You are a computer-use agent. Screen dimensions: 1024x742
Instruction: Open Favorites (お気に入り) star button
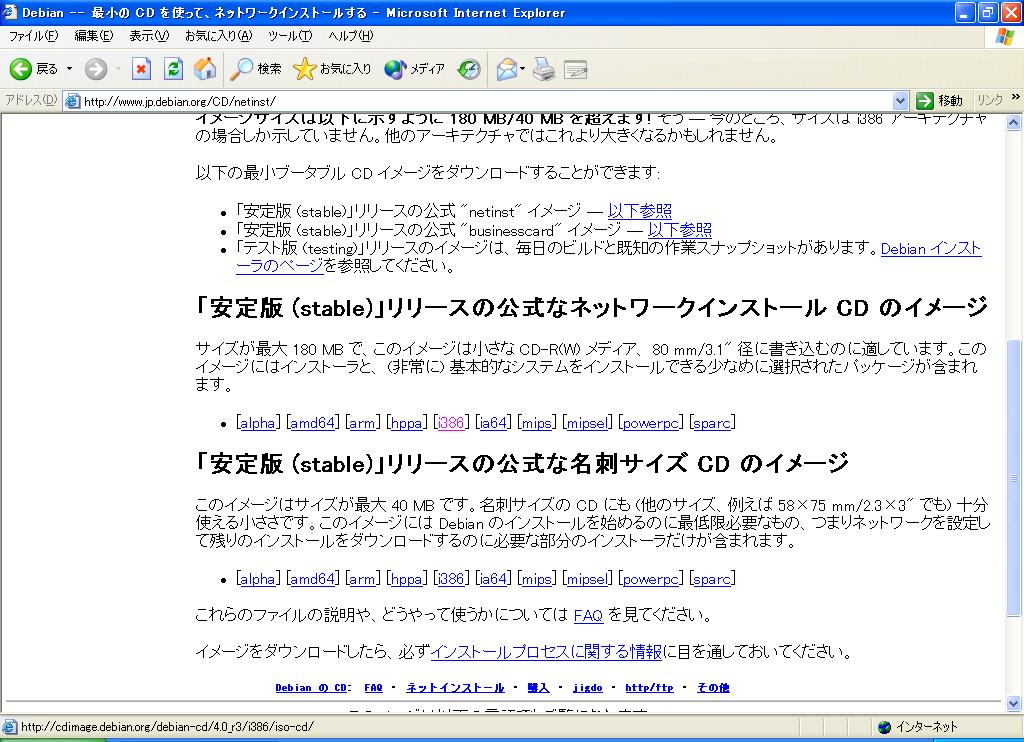pyautogui.click(x=332, y=69)
